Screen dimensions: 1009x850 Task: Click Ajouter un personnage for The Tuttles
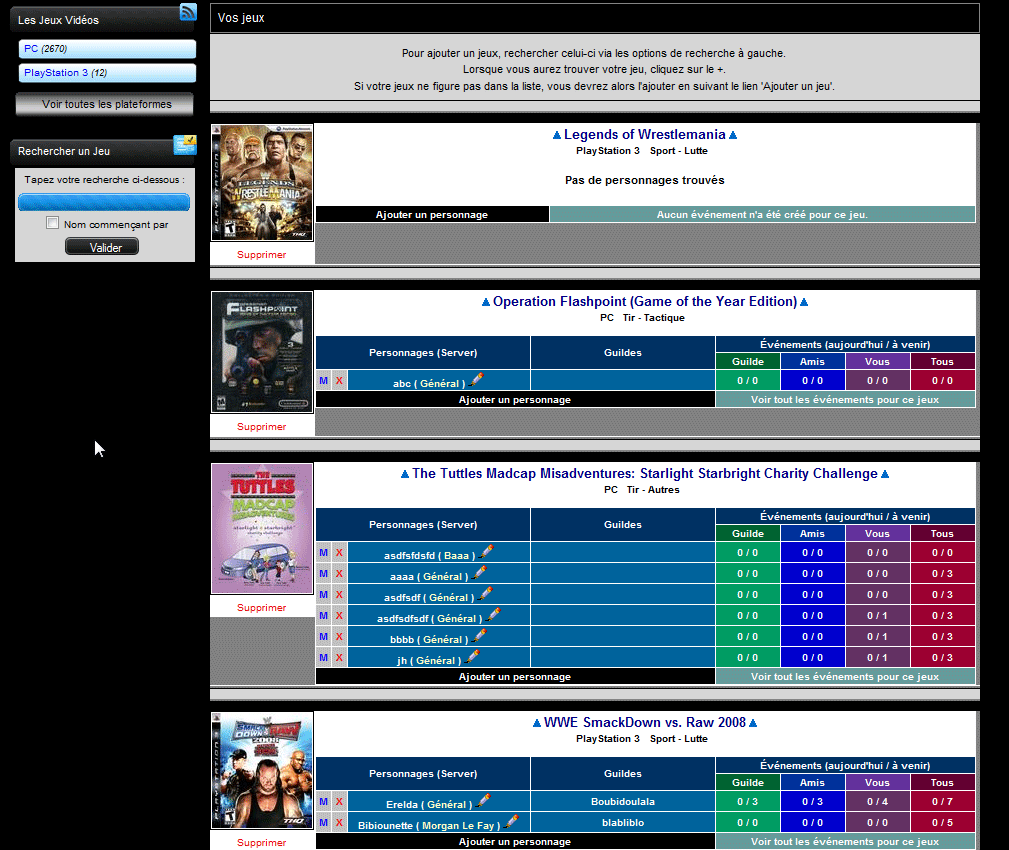coord(515,676)
